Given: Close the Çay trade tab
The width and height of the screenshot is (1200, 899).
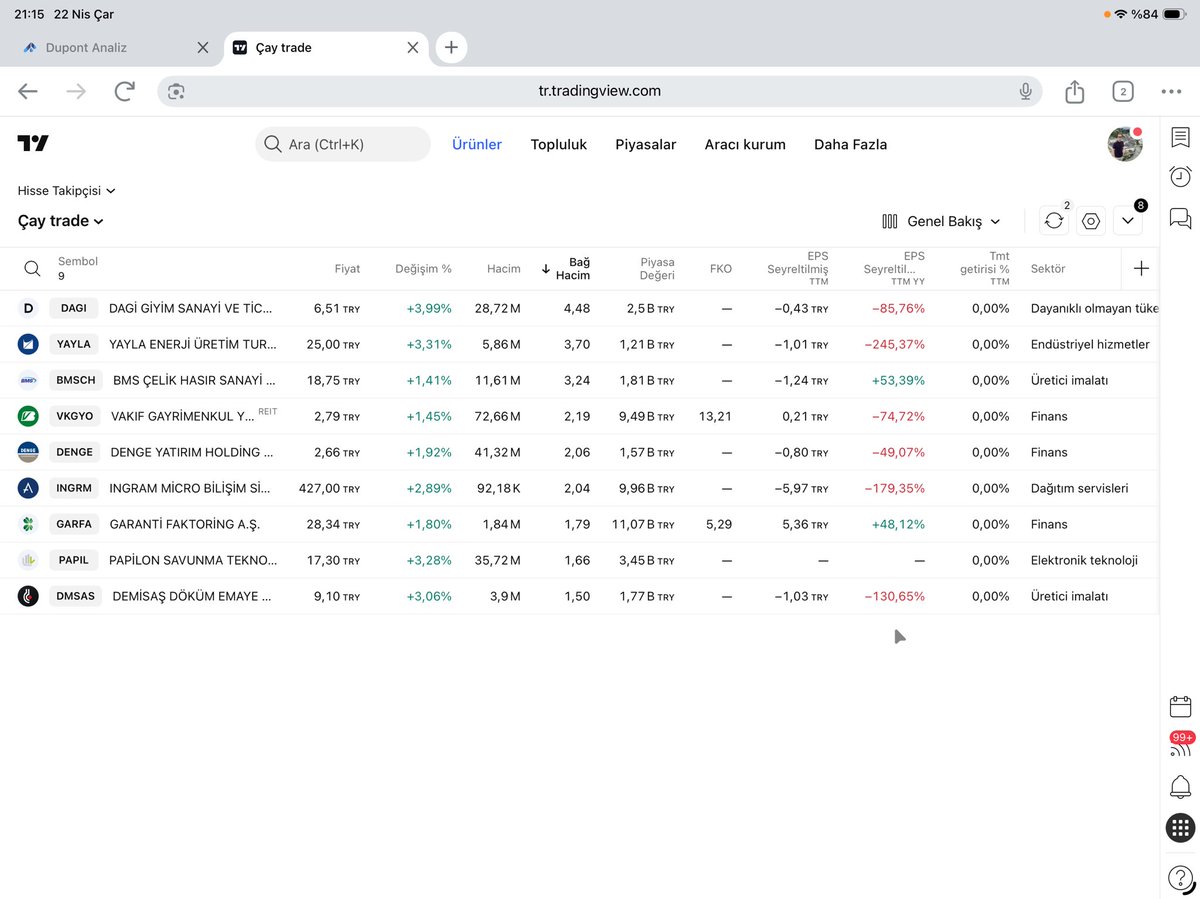Looking at the screenshot, I should coord(413,47).
